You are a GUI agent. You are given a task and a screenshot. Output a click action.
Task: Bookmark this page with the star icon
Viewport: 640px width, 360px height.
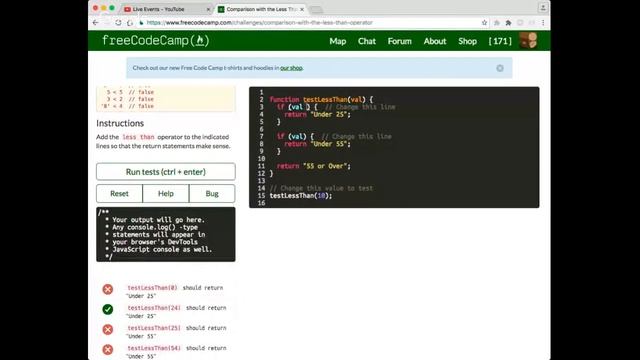[484, 23]
